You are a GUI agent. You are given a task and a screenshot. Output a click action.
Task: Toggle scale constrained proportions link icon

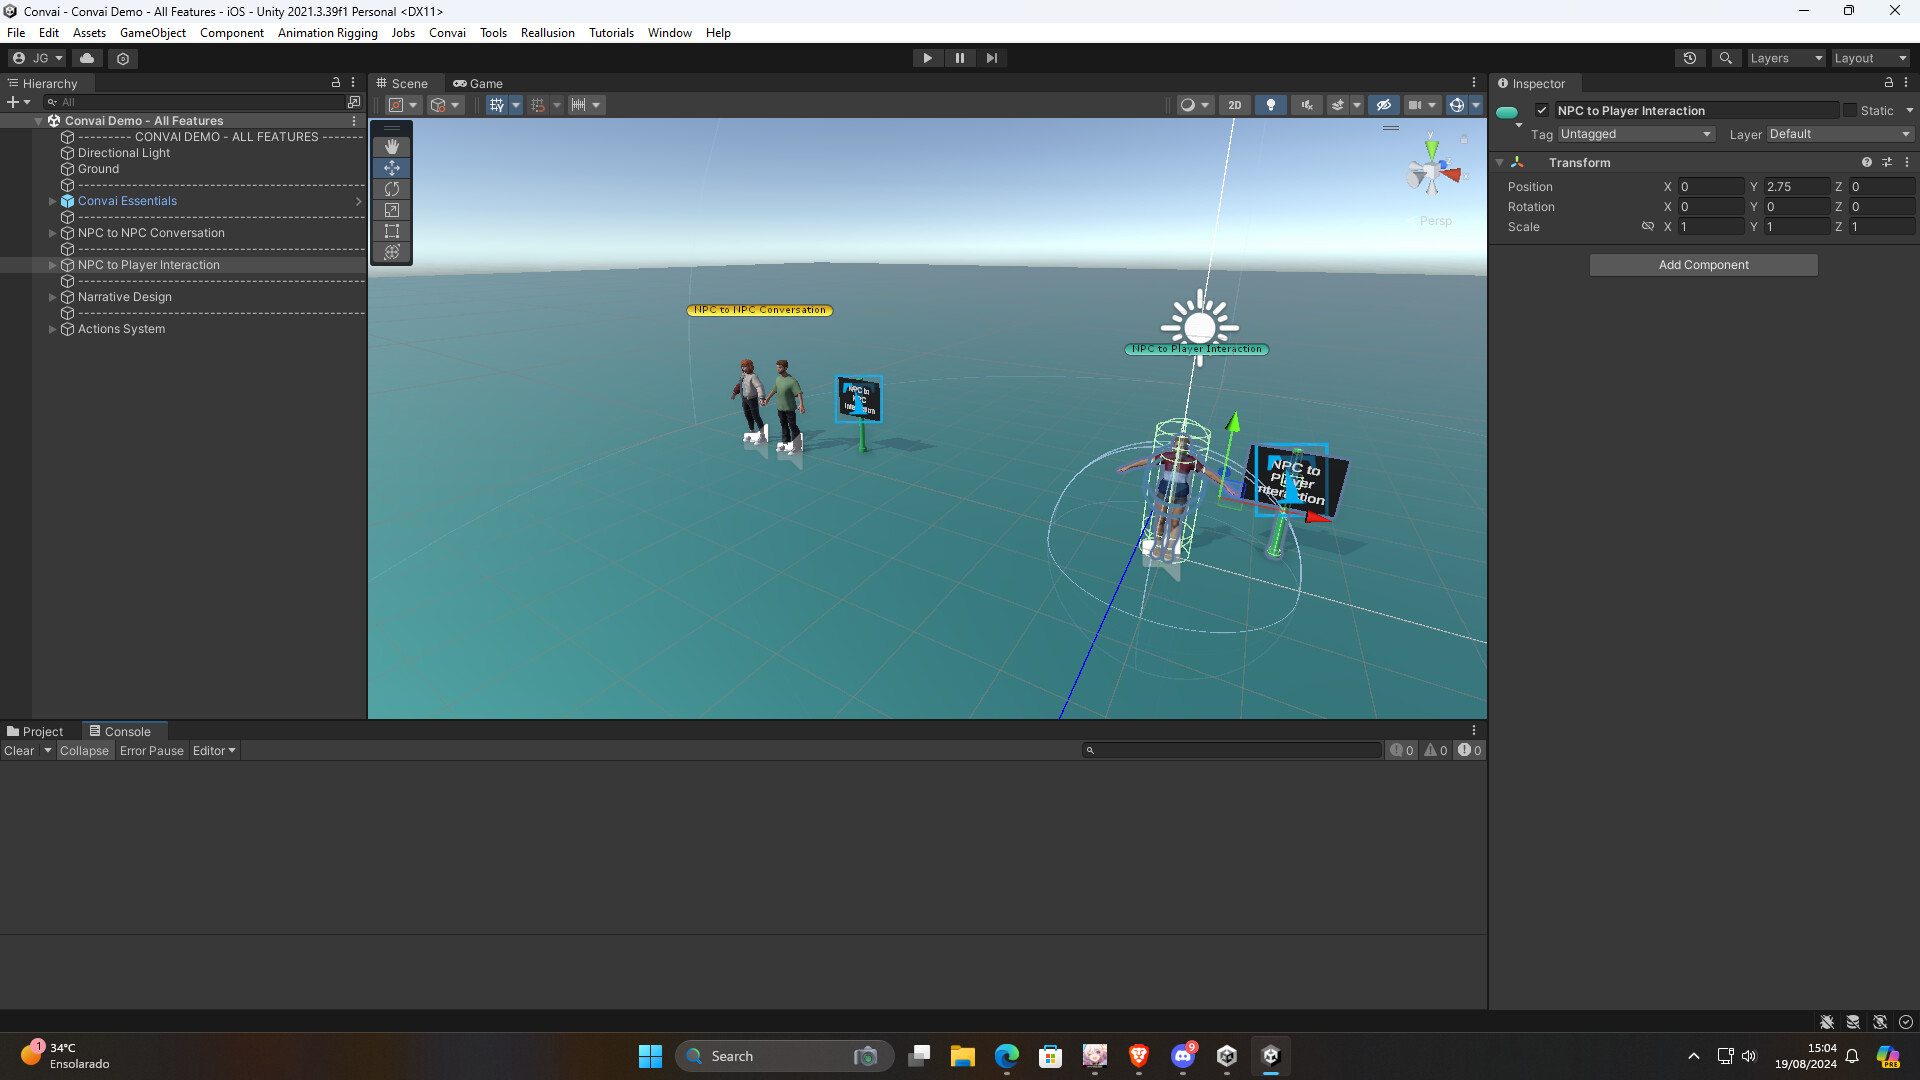[x=1648, y=227]
